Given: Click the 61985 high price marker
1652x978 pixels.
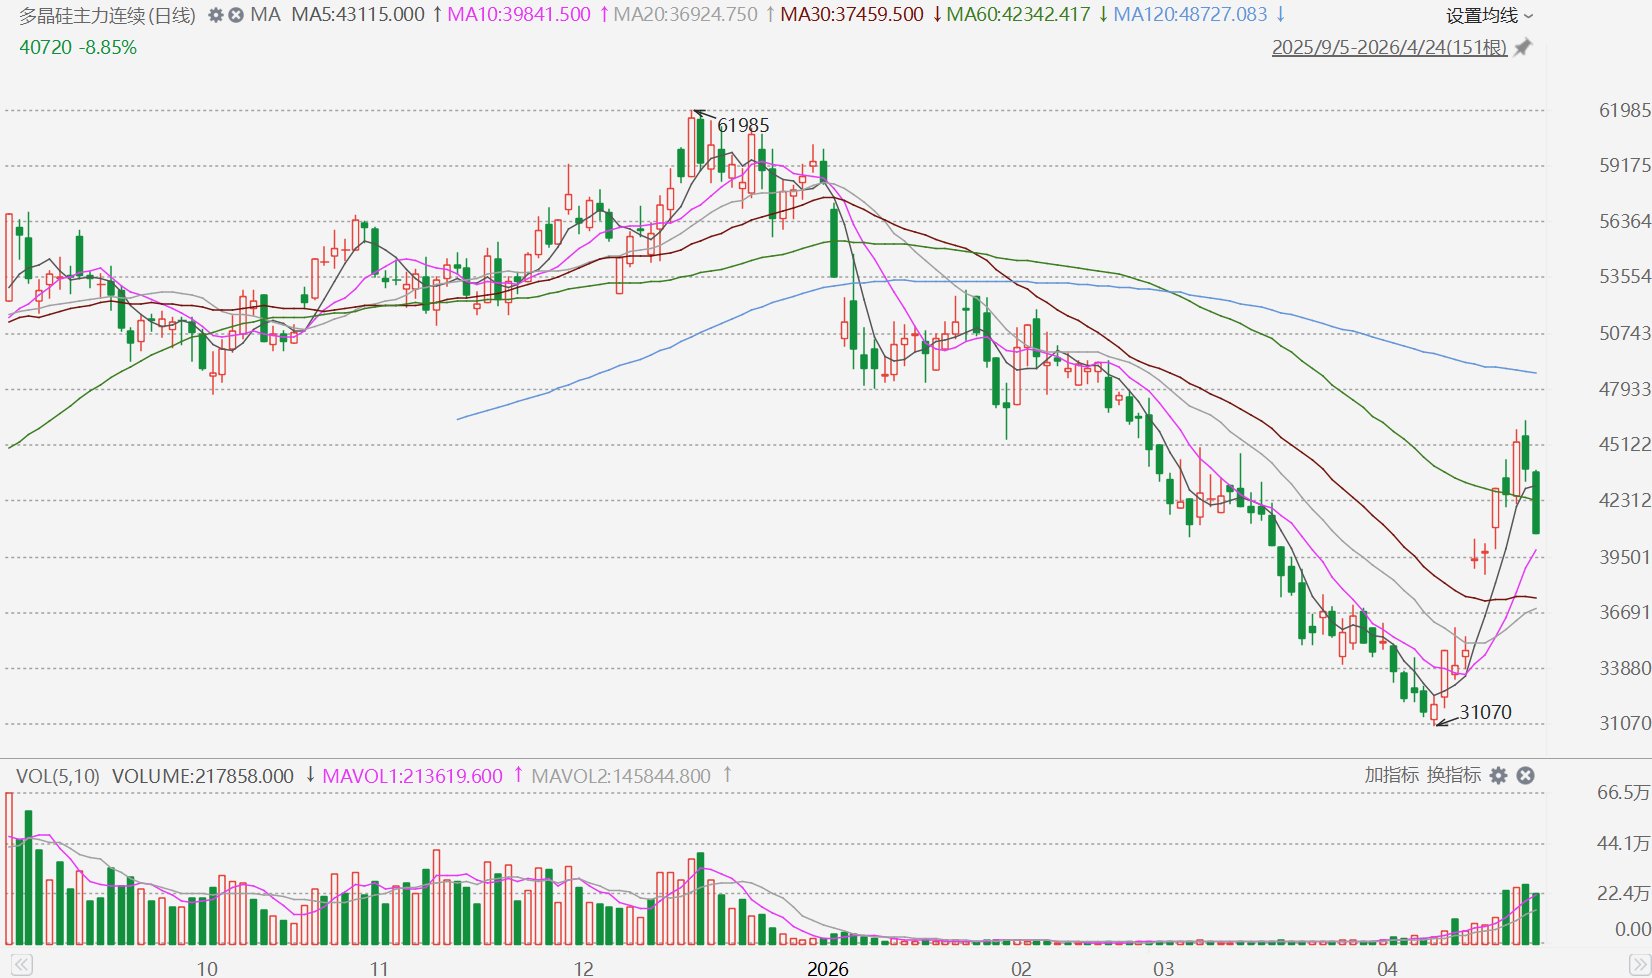Looking at the screenshot, I should coord(743,125).
